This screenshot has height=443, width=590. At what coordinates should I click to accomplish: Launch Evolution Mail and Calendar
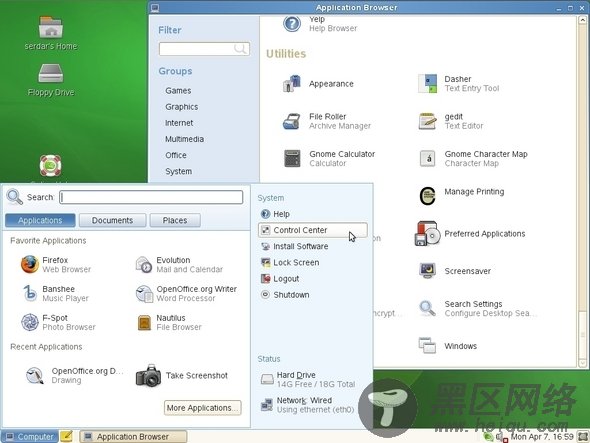(x=179, y=265)
